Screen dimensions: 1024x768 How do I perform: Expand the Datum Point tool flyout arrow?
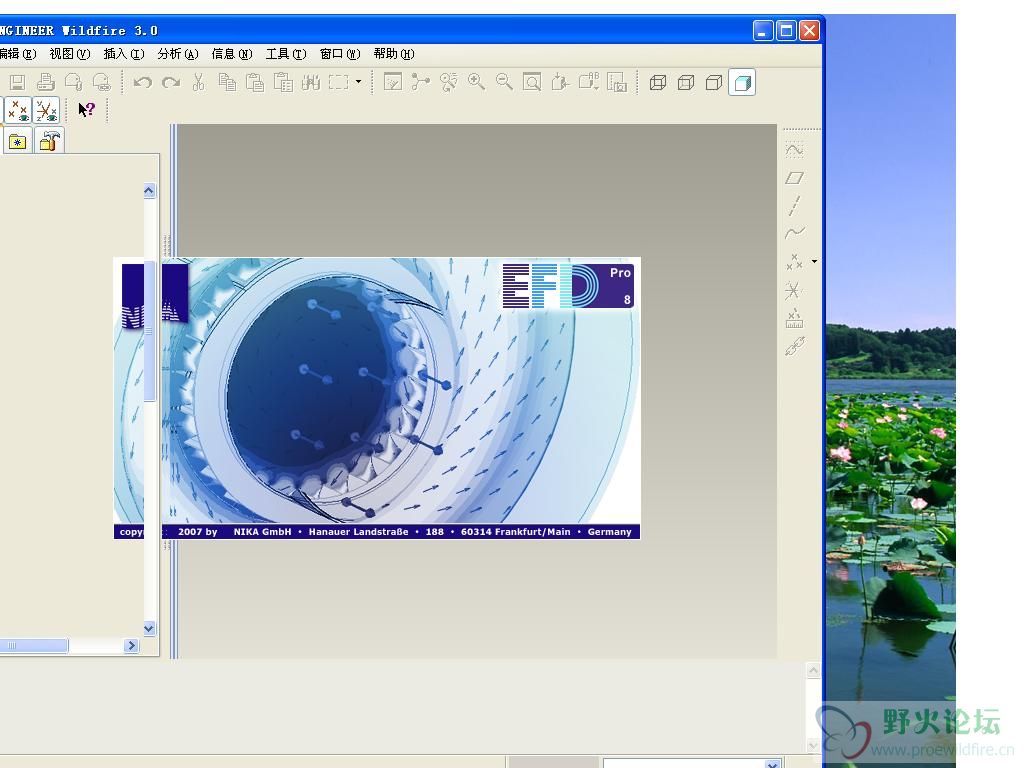coord(814,261)
